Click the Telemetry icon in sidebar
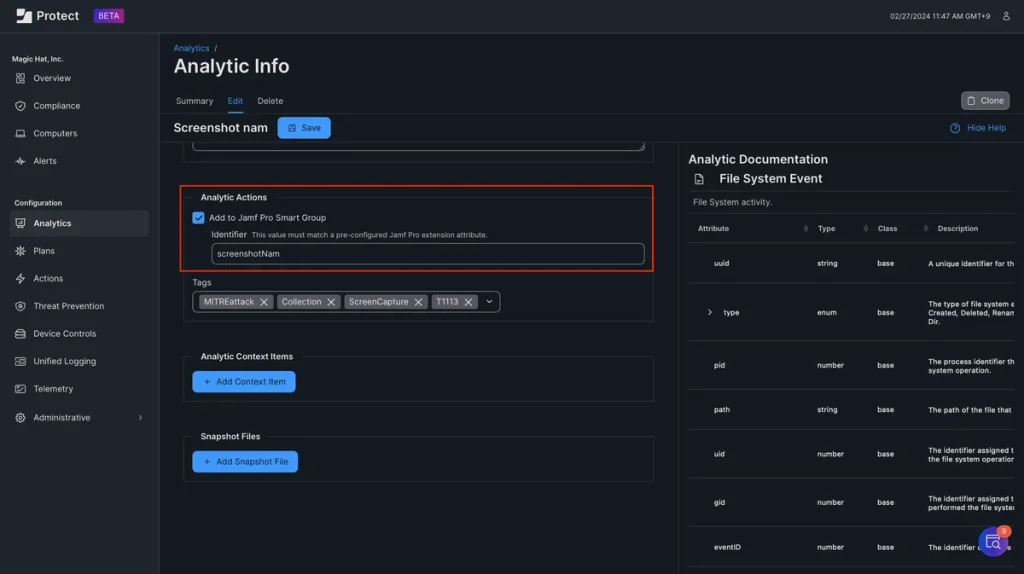Viewport: 1024px width, 574px height. coord(21,389)
